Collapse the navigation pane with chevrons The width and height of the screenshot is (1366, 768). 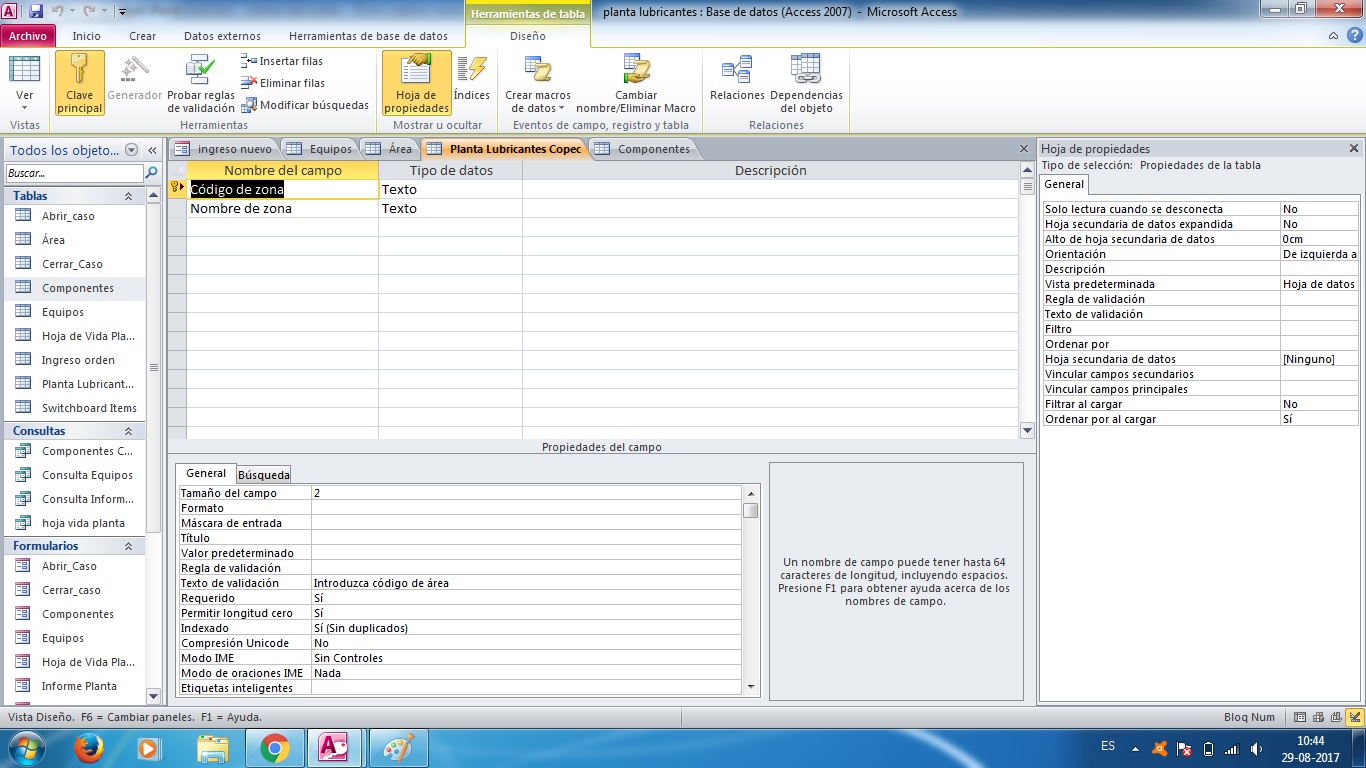(153, 150)
